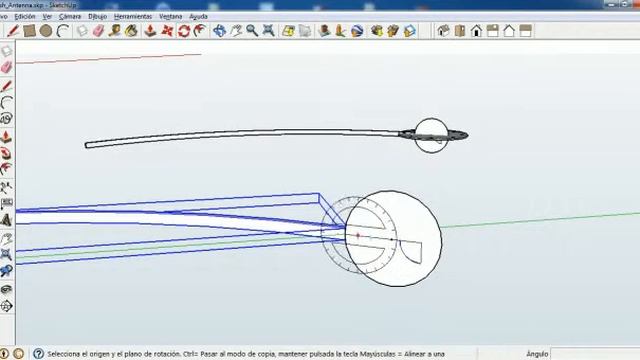Select the Push/Pull tool in top toolbar
The width and height of the screenshot is (640, 360).
[x=151, y=31]
